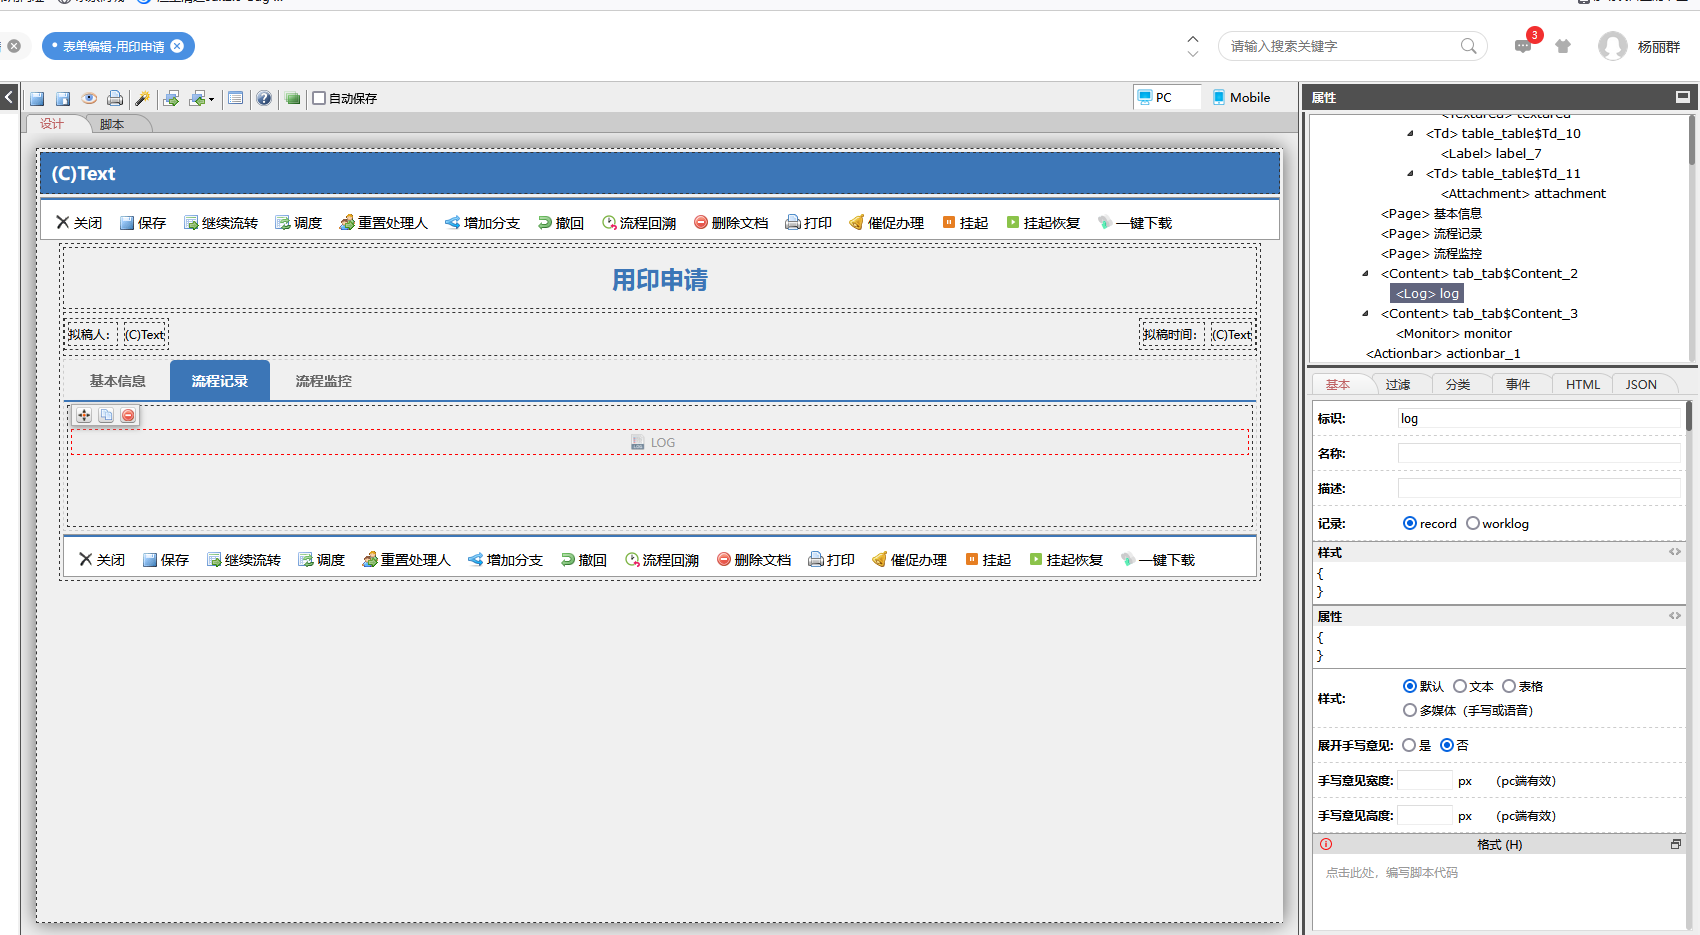Viewport: 1700px width, 935px height.
Task: Click the move icon above LOG component
Action: click(x=84, y=415)
